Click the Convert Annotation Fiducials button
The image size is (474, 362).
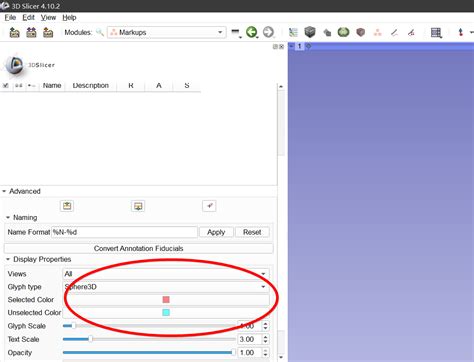[138, 248]
